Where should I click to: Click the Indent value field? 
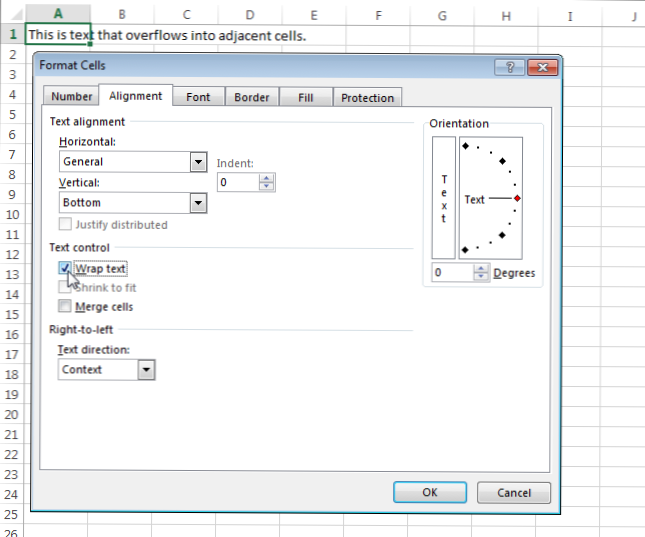pos(239,182)
